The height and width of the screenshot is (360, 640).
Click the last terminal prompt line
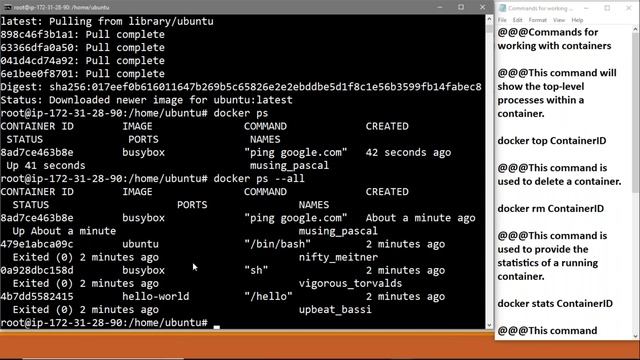click(110, 323)
